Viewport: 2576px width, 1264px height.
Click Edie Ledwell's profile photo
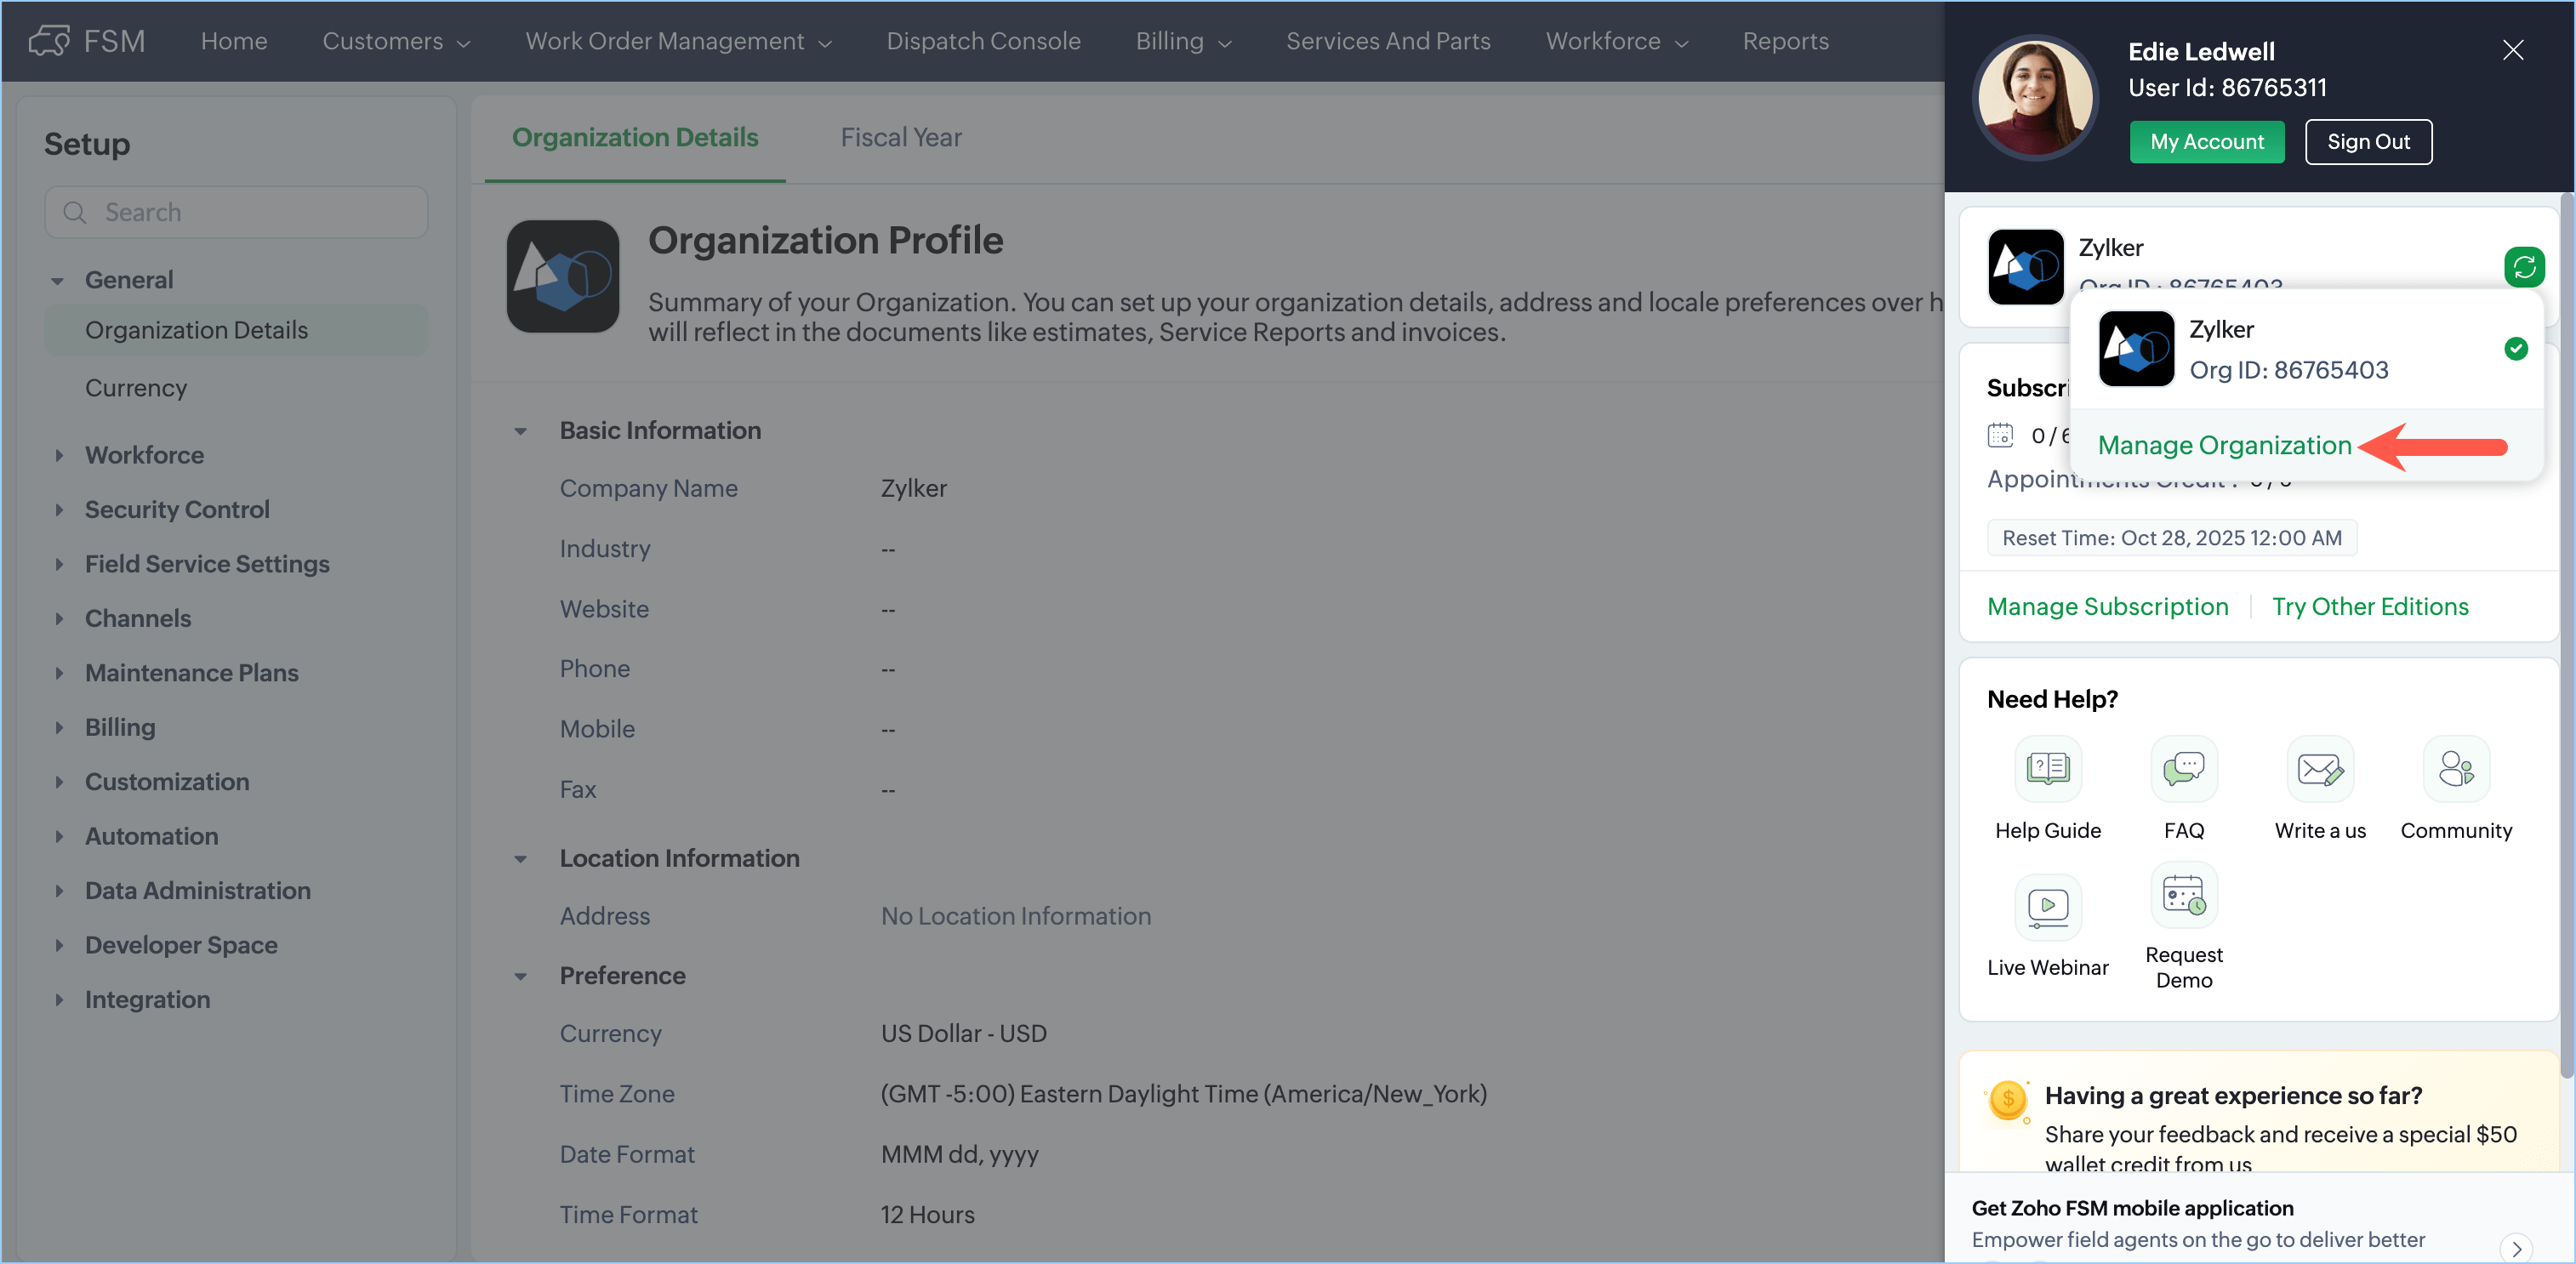pos(2035,98)
